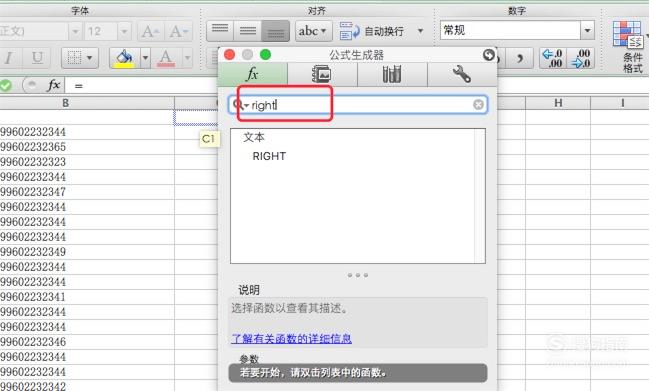649x391 pixels.
Task: Click cell containing 99602232341
Action: click(87, 297)
